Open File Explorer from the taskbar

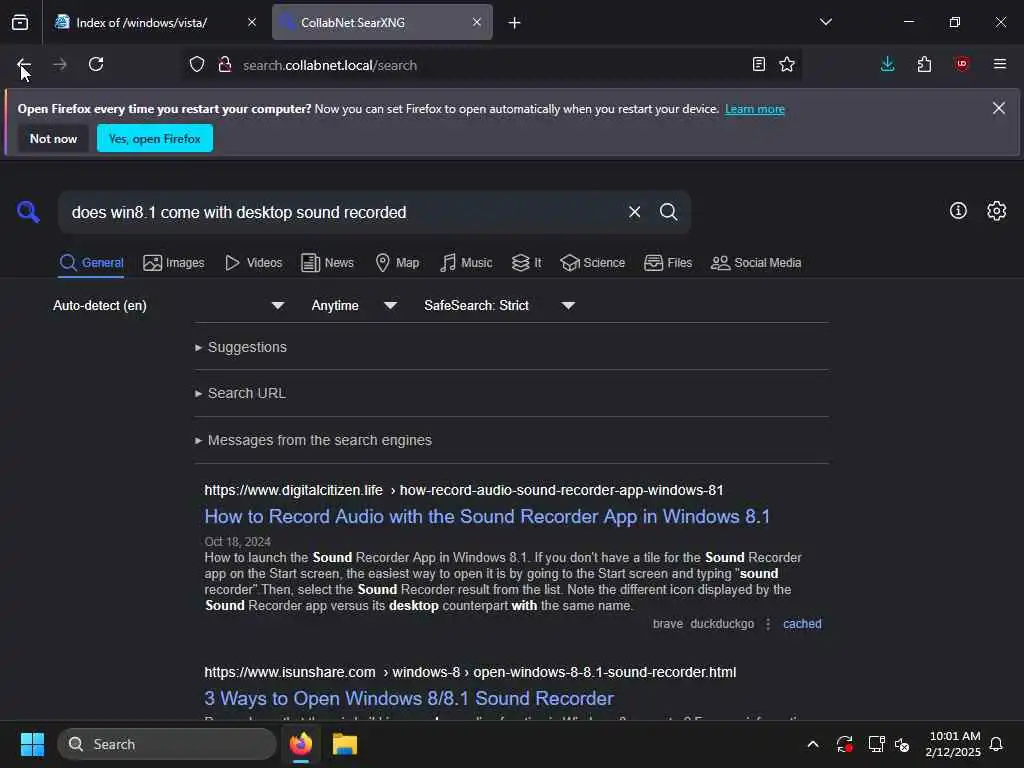point(344,744)
